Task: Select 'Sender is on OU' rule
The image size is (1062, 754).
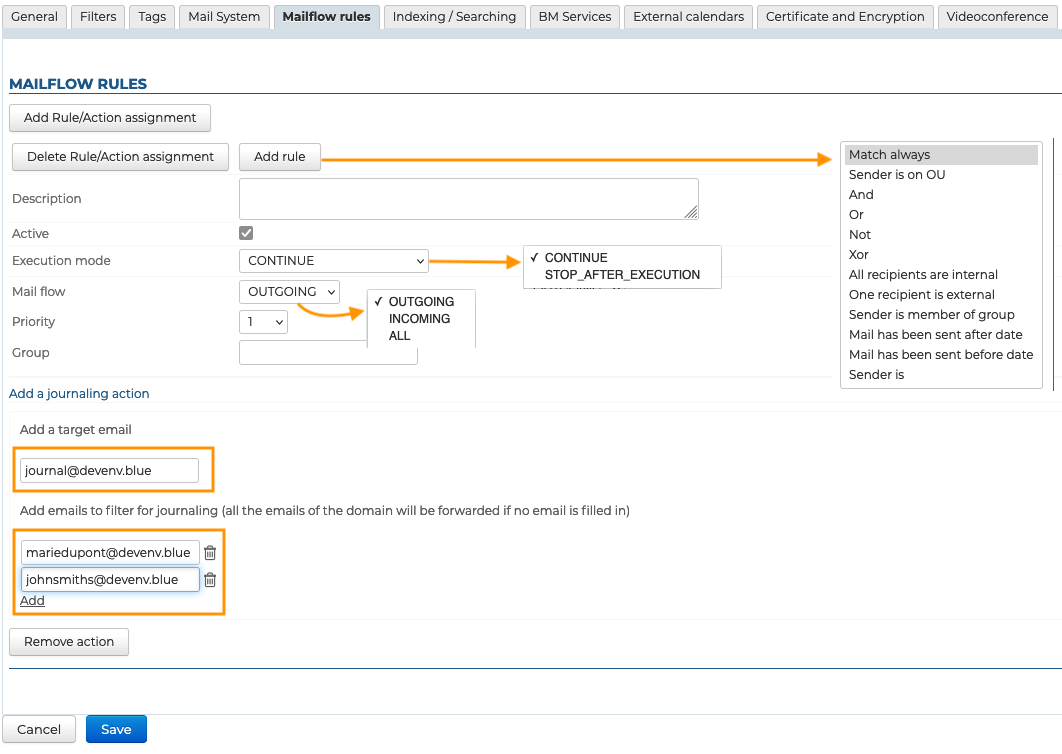Action: [x=897, y=175]
